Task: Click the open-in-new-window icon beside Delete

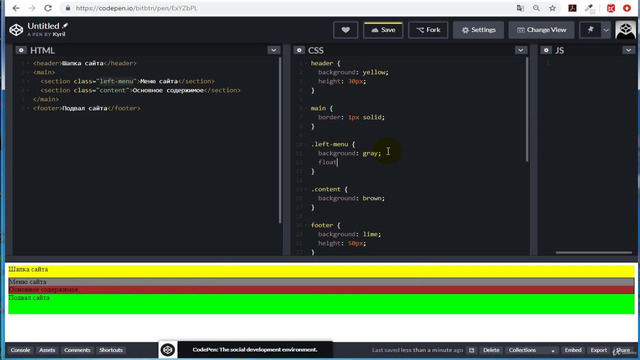Action: click(x=471, y=350)
